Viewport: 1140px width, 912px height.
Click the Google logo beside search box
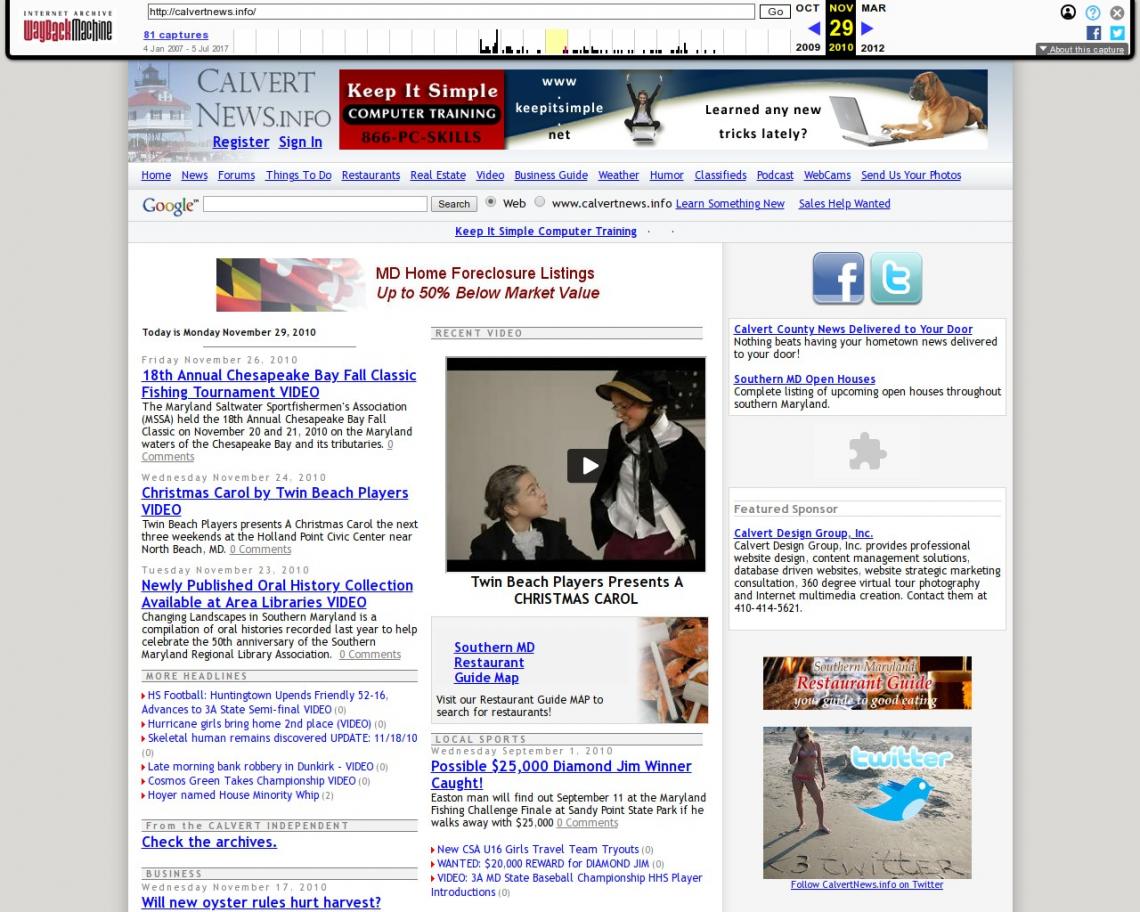click(x=170, y=205)
